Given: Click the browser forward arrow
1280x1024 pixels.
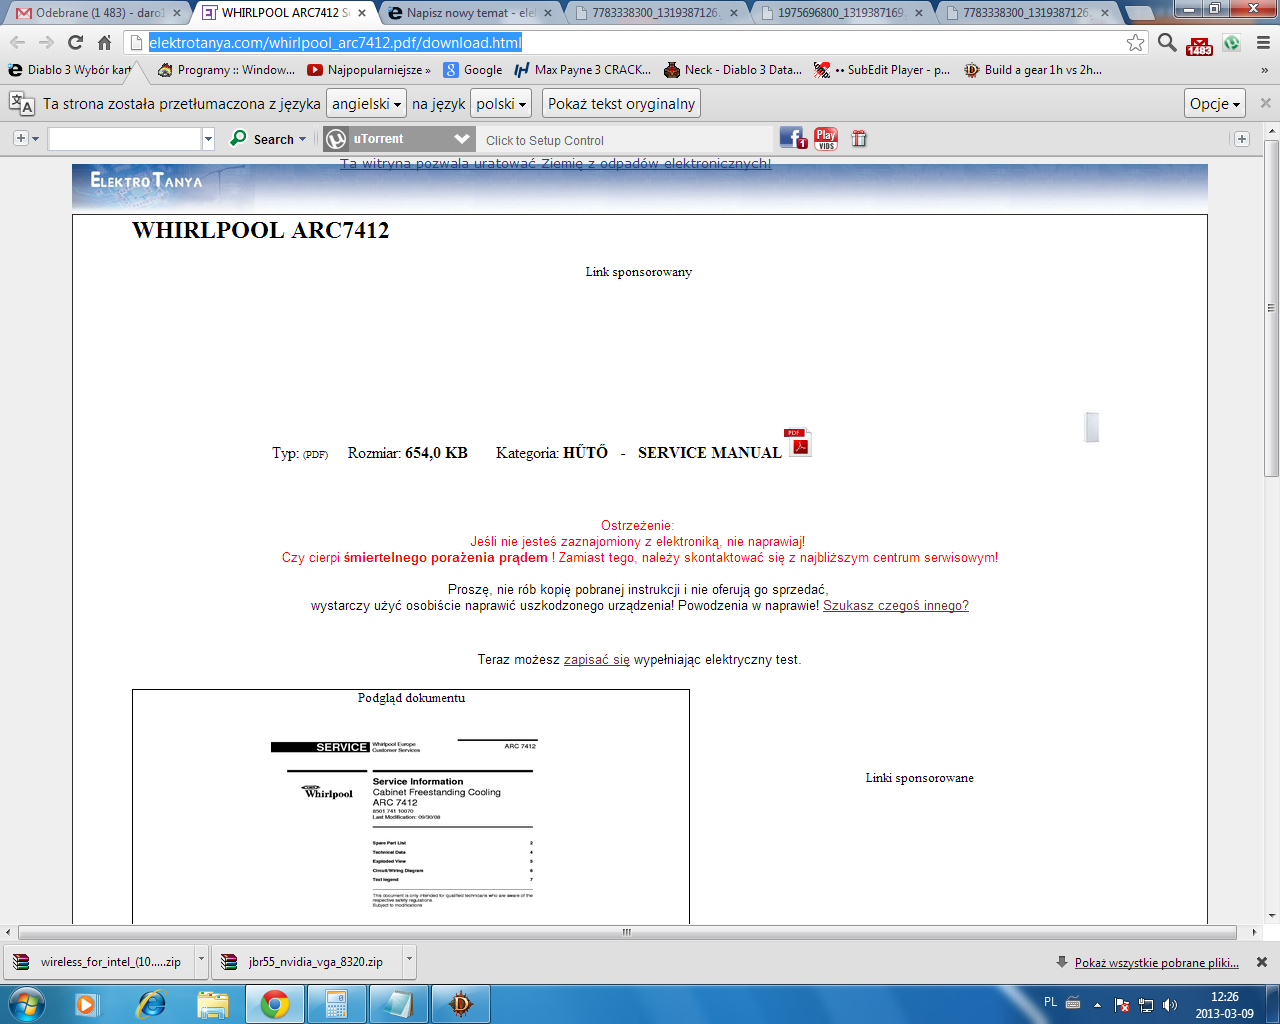Looking at the screenshot, I should (x=46, y=42).
